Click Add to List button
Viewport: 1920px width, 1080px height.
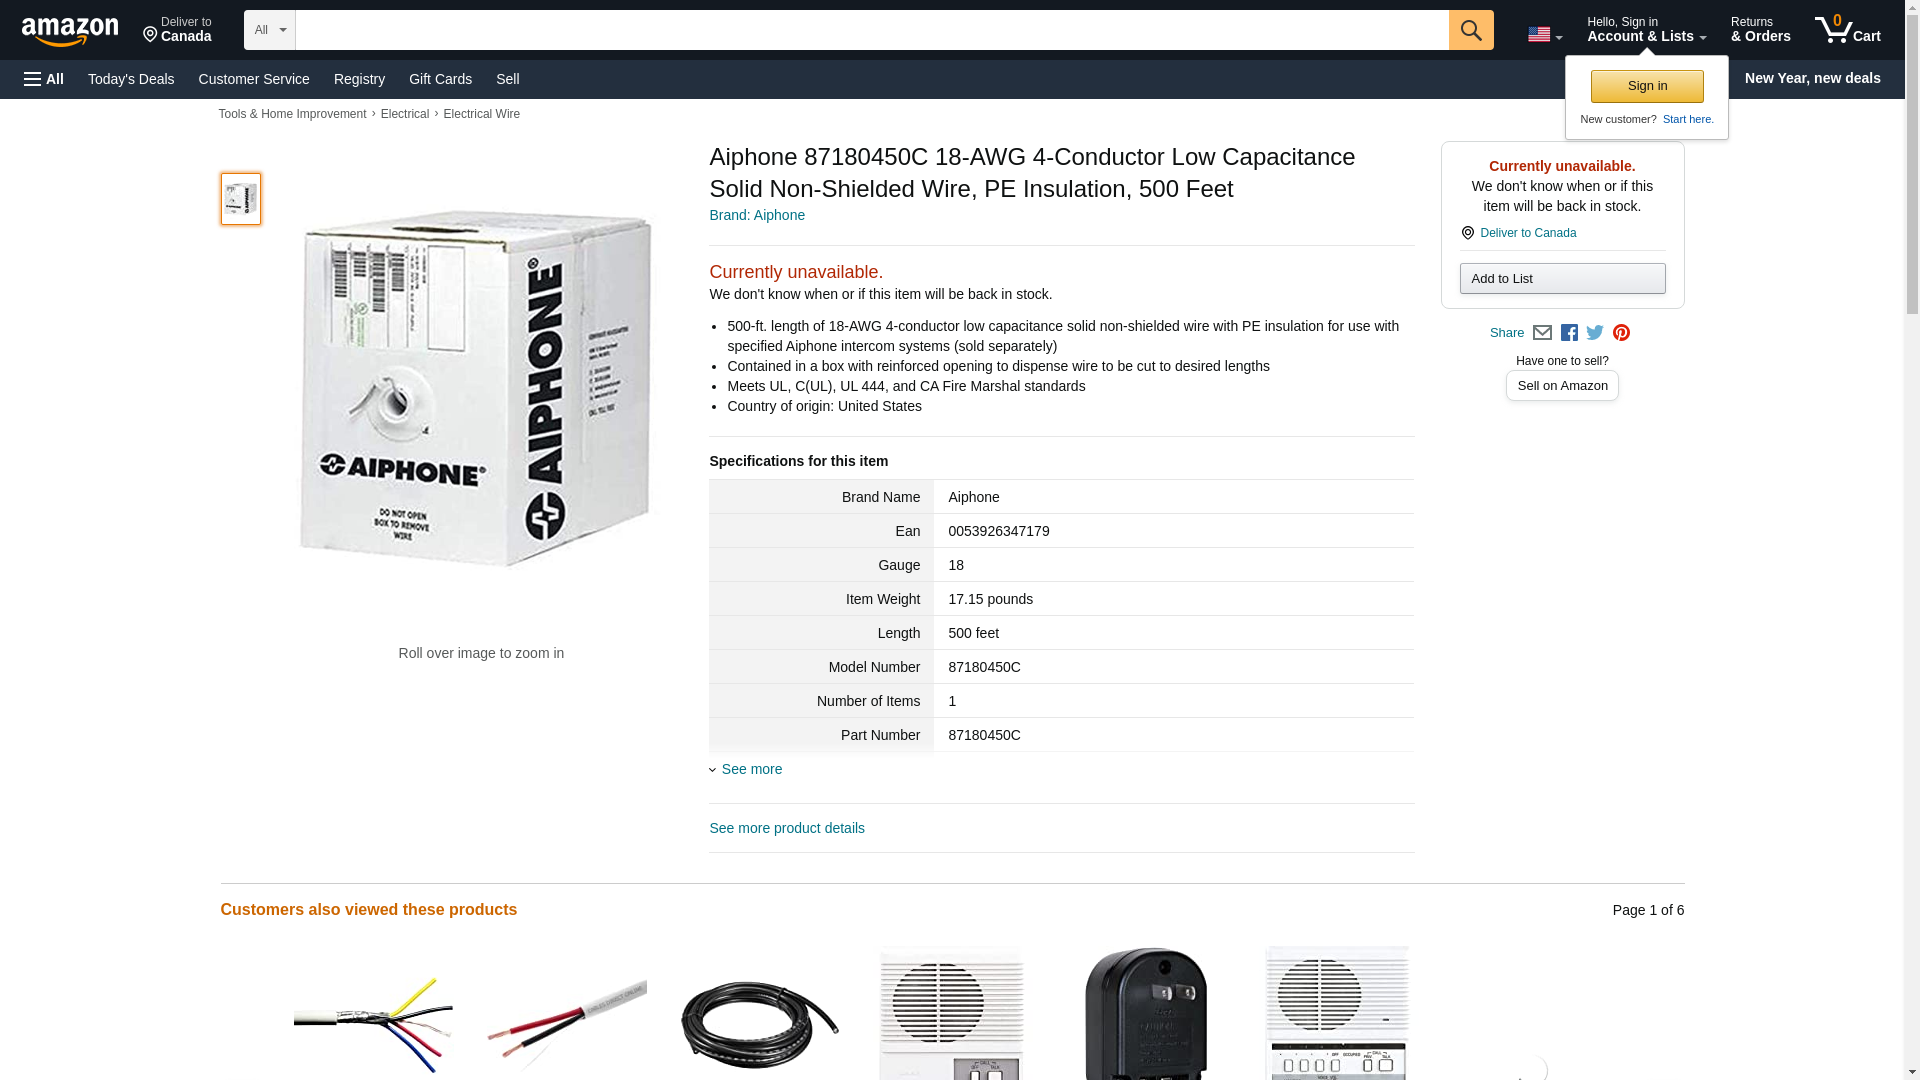[x=1562, y=279]
